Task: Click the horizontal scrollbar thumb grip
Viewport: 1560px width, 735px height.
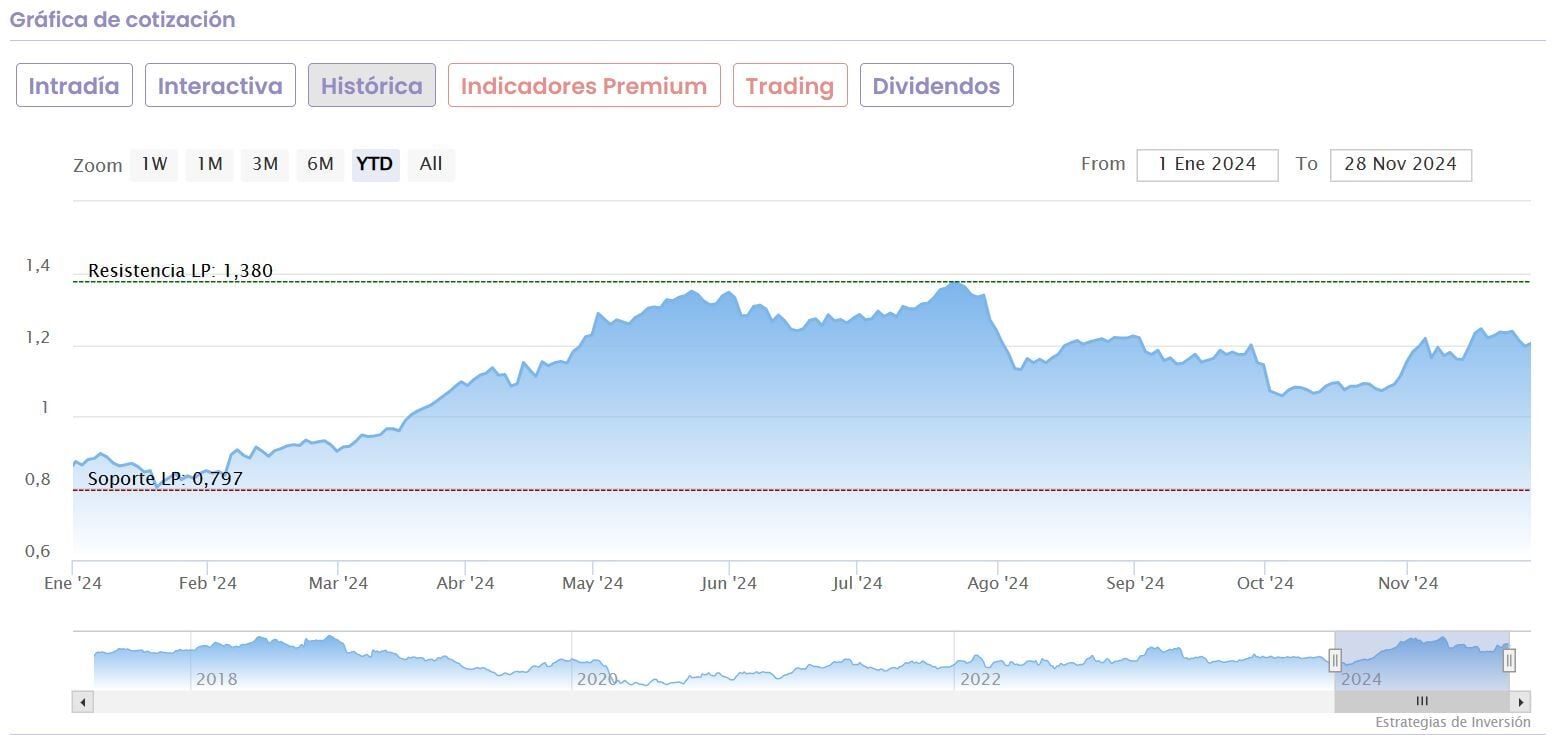Action: point(1422,702)
